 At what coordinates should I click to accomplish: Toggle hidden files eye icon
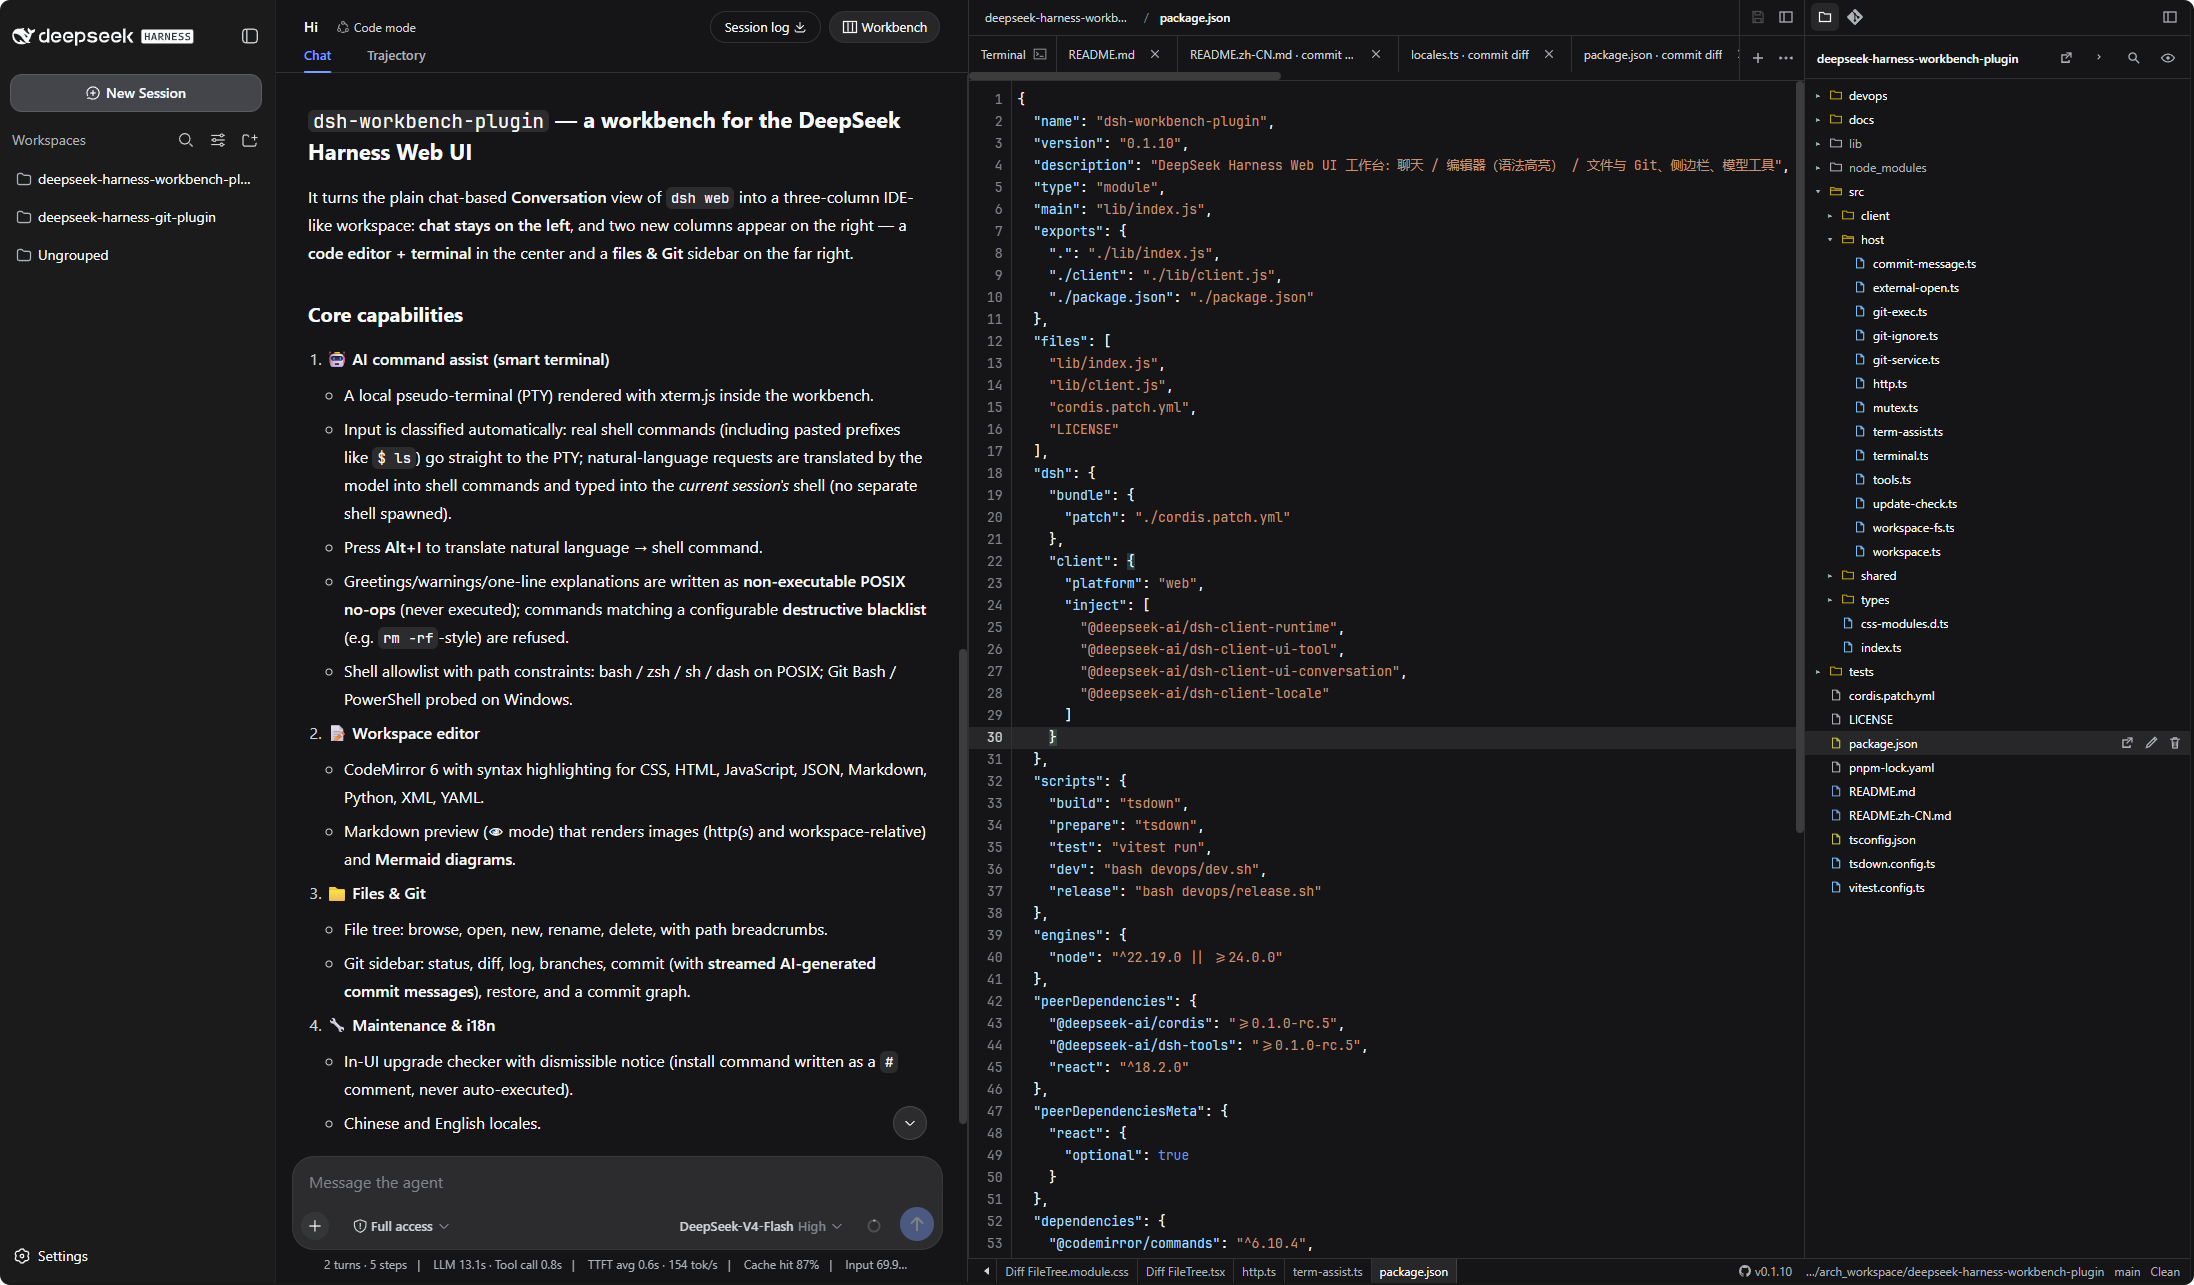click(2168, 58)
